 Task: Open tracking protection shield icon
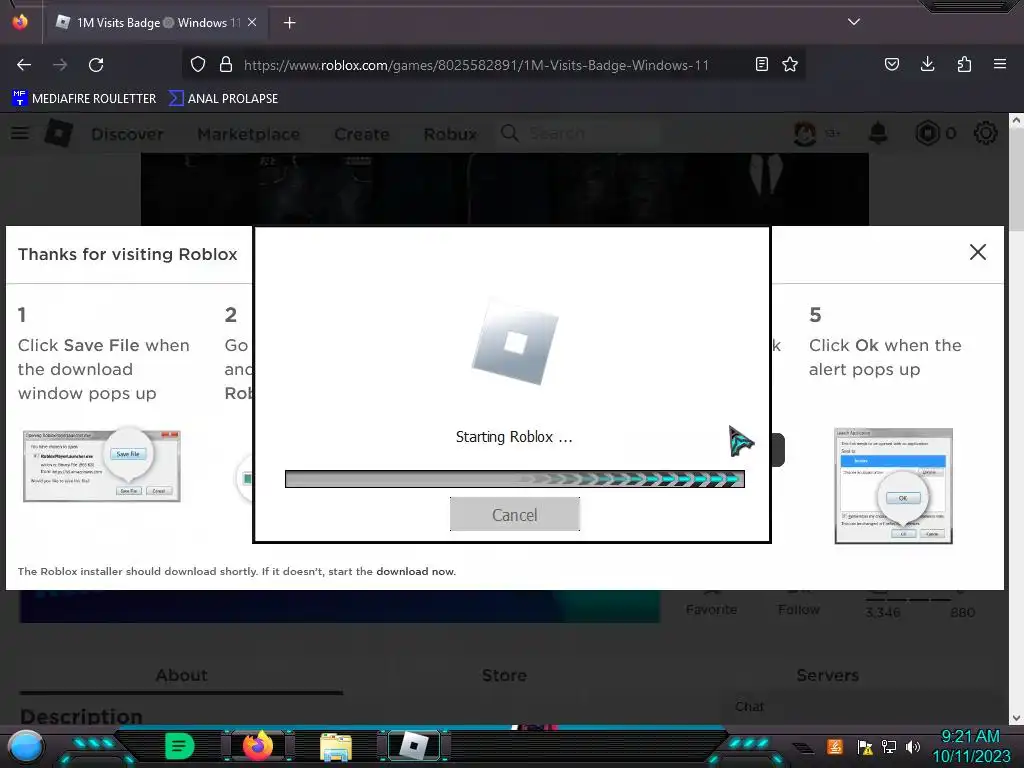click(x=198, y=65)
